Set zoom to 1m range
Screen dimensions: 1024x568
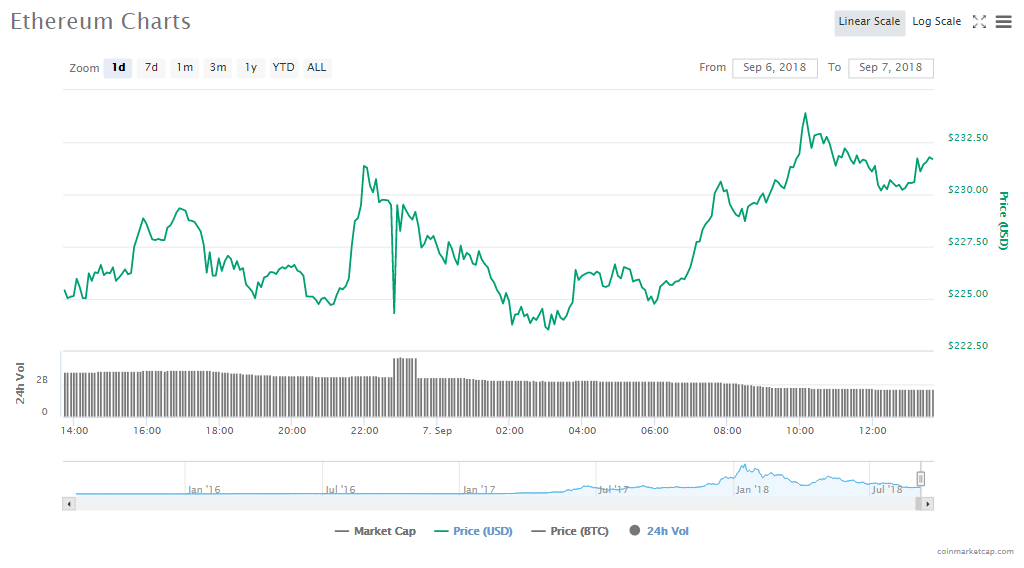[x=185, y=68]
